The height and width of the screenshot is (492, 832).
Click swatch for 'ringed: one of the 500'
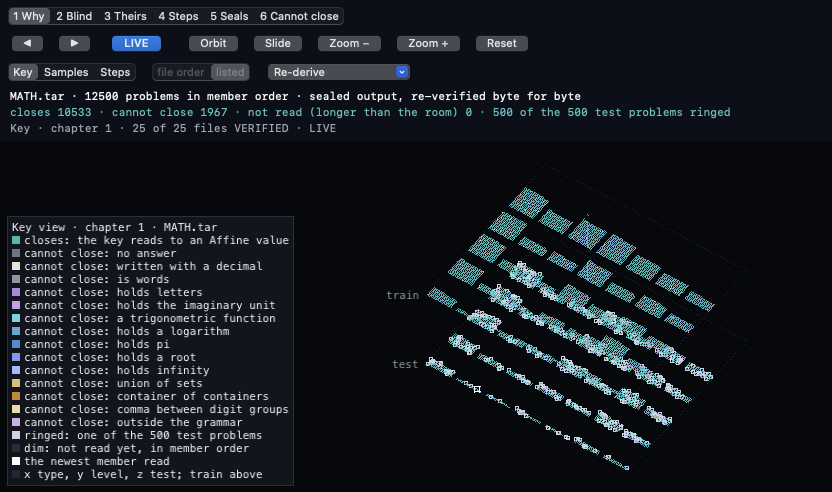[x=16, y=436]
